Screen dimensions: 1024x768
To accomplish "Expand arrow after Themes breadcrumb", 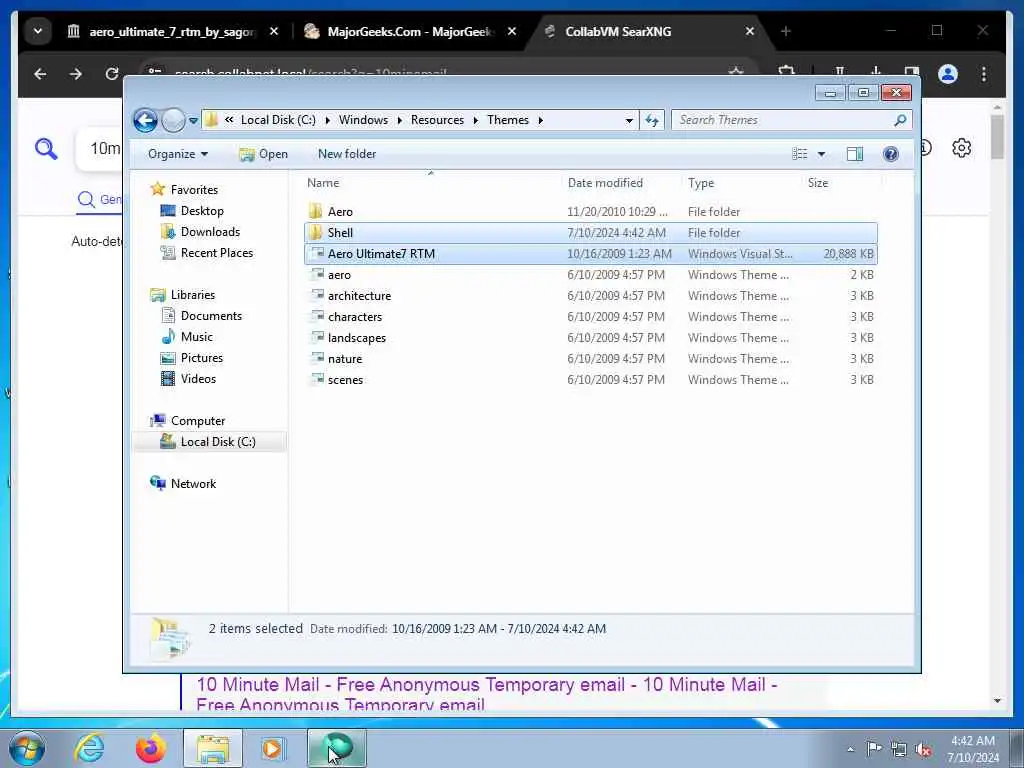I will pyautogui.click(x=541, y=120).
